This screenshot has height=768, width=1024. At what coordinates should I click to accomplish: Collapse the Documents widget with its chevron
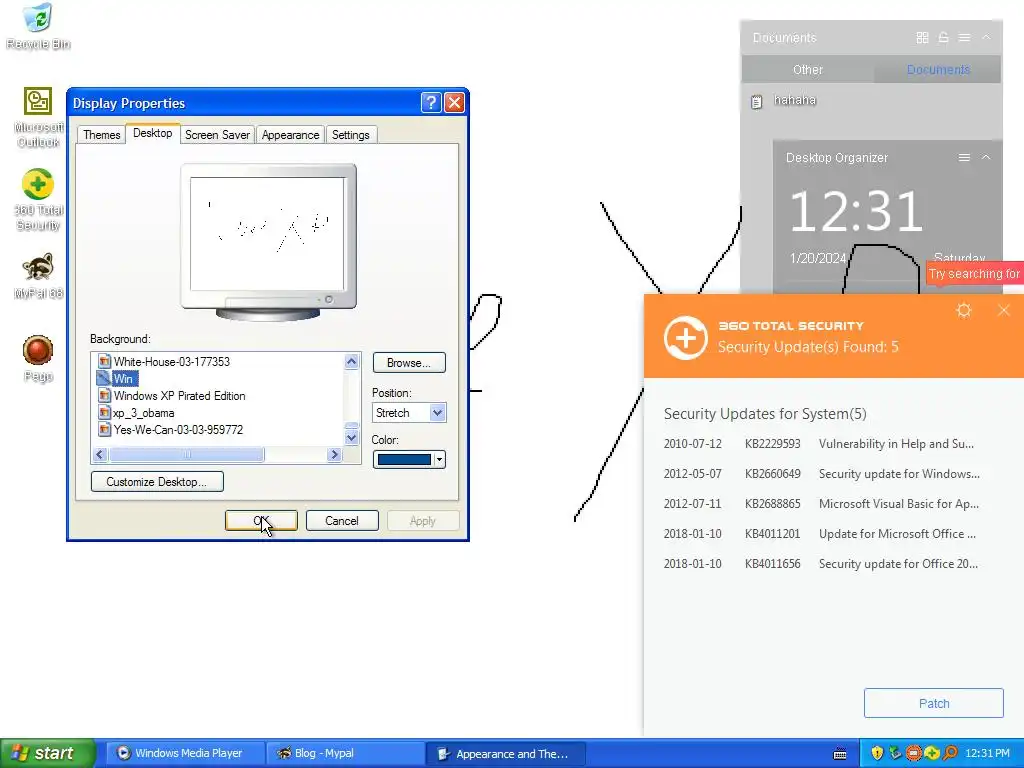click(986, 38)
